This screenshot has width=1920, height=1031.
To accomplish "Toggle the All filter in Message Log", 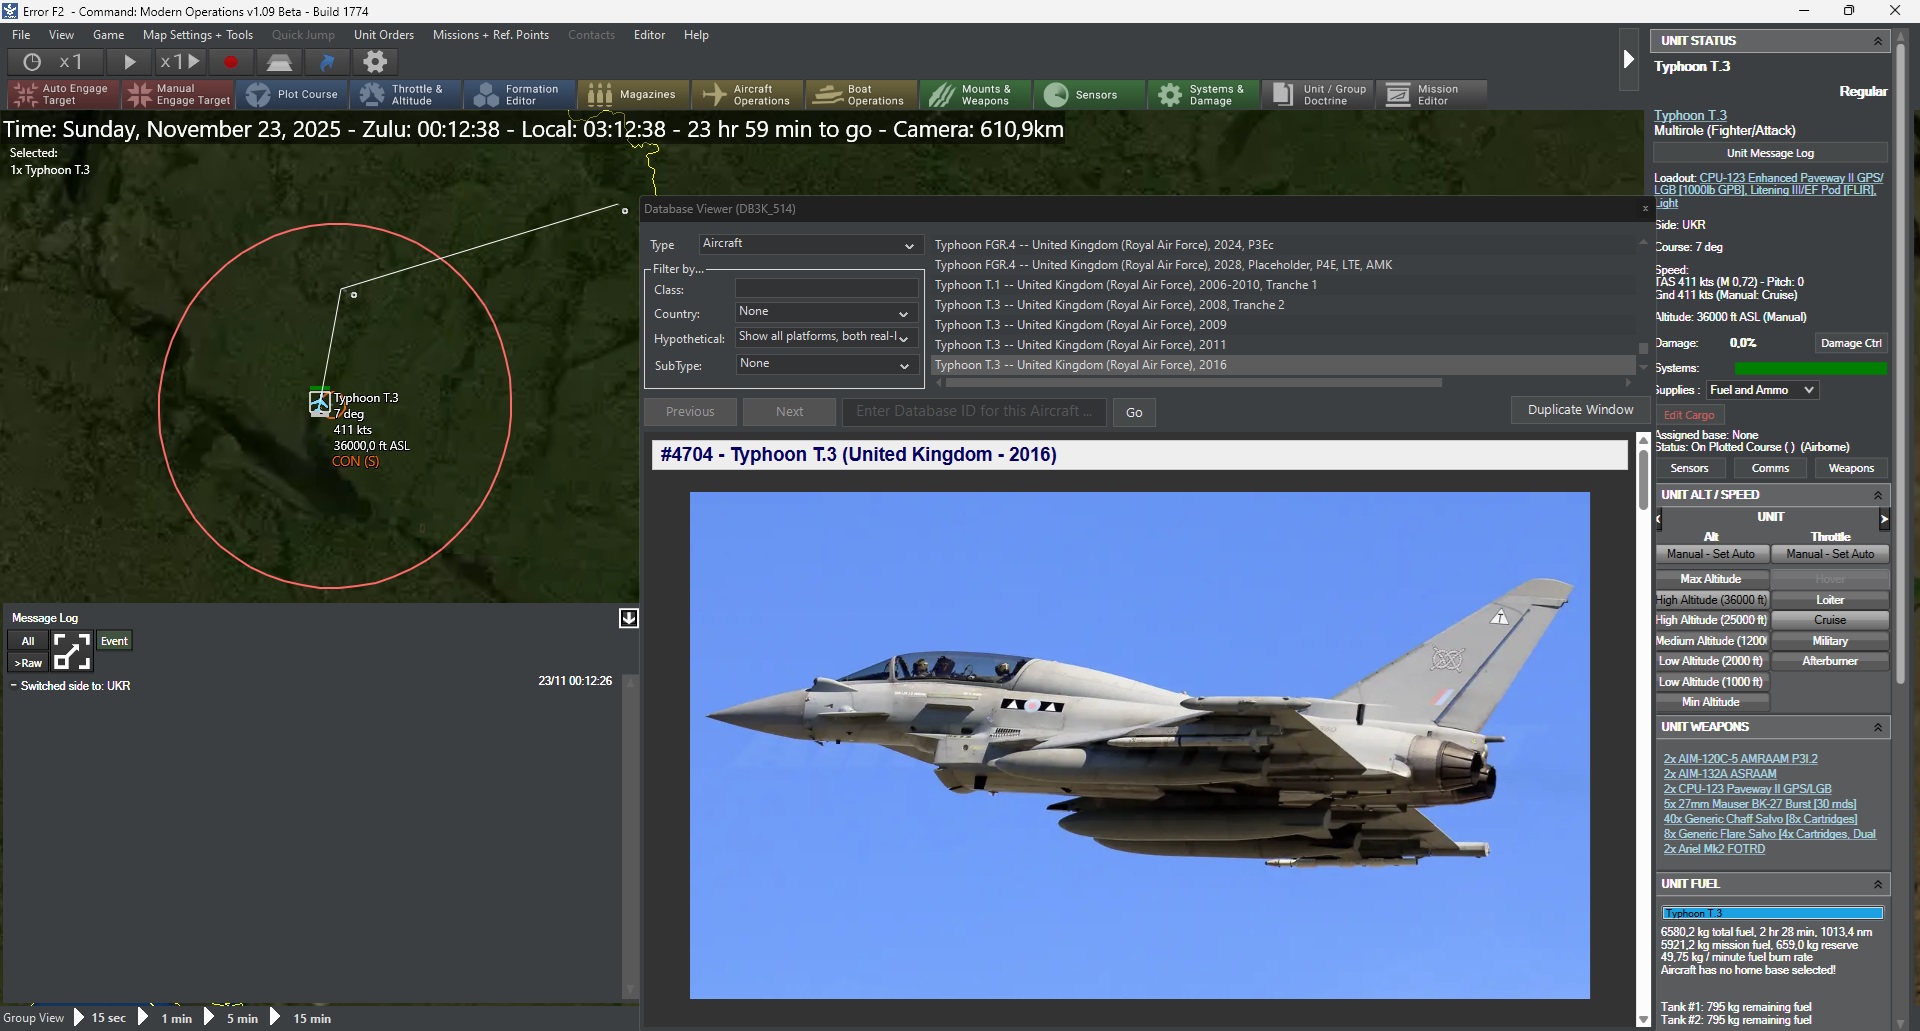I will (x=28, y=641).
